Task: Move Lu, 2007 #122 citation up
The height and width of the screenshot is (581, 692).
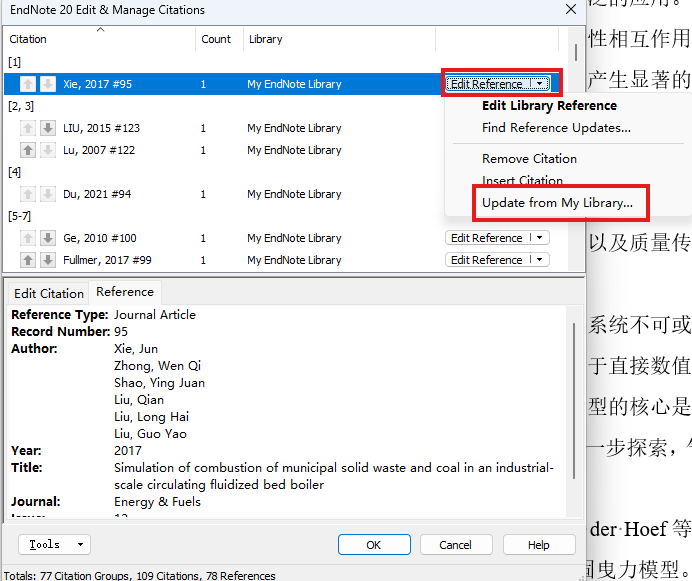Action: pos(28,150)
